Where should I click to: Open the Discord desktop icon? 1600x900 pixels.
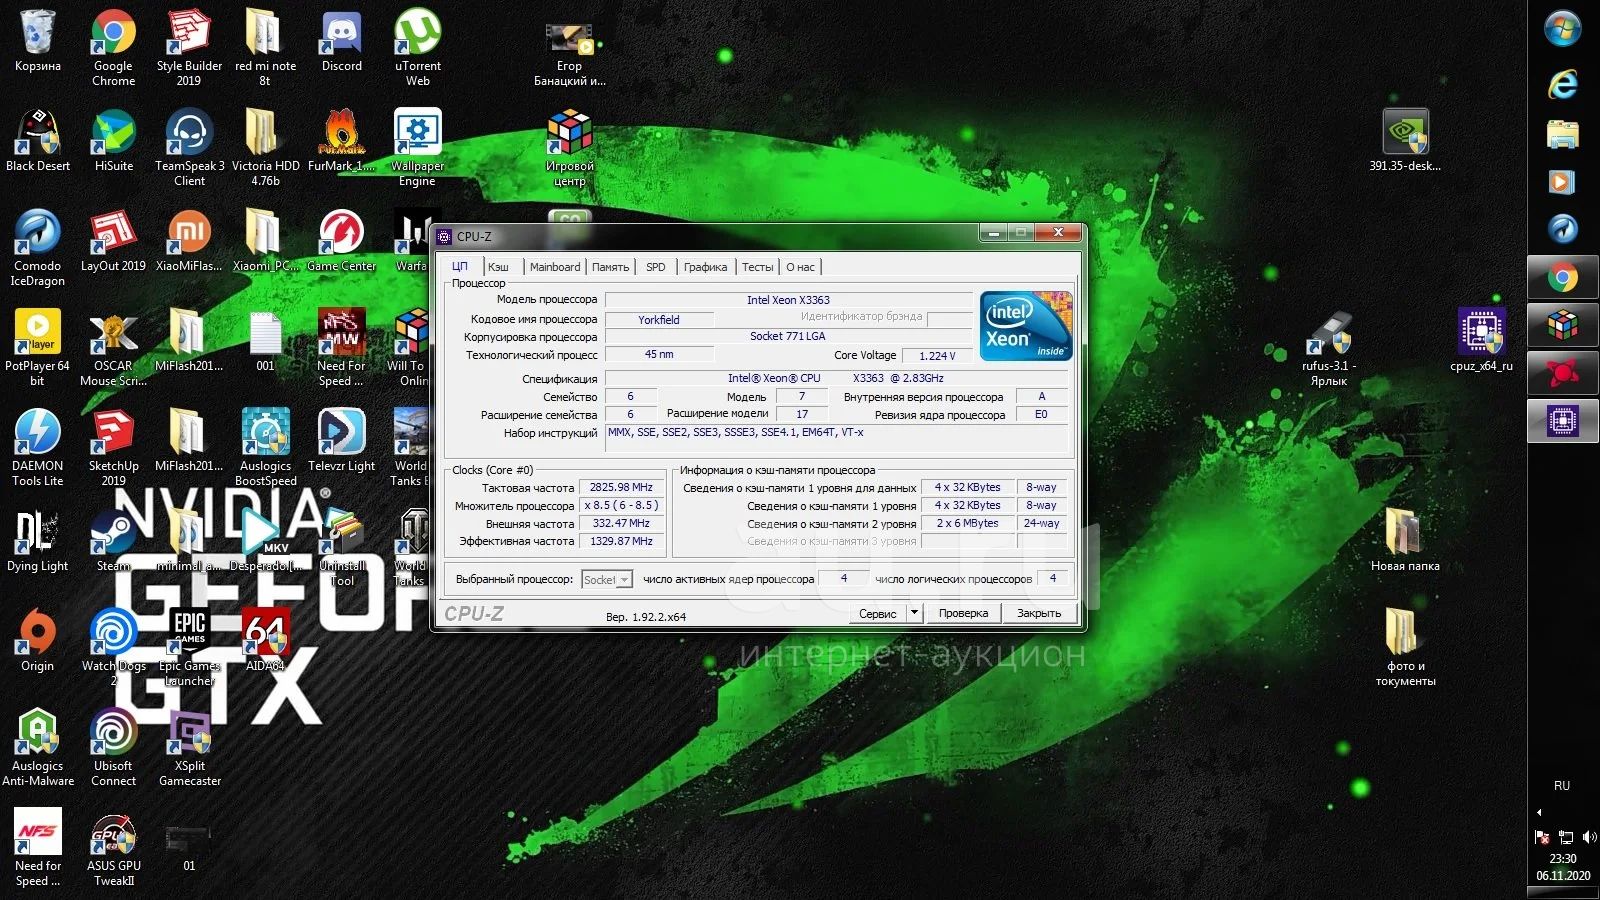[x=341, y=35]
